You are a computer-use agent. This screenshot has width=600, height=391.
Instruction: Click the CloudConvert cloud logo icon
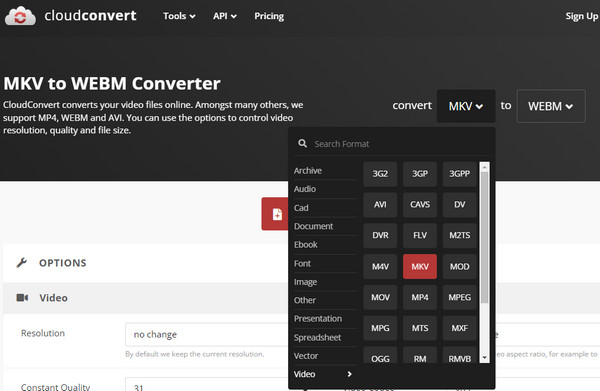point(20,16)
